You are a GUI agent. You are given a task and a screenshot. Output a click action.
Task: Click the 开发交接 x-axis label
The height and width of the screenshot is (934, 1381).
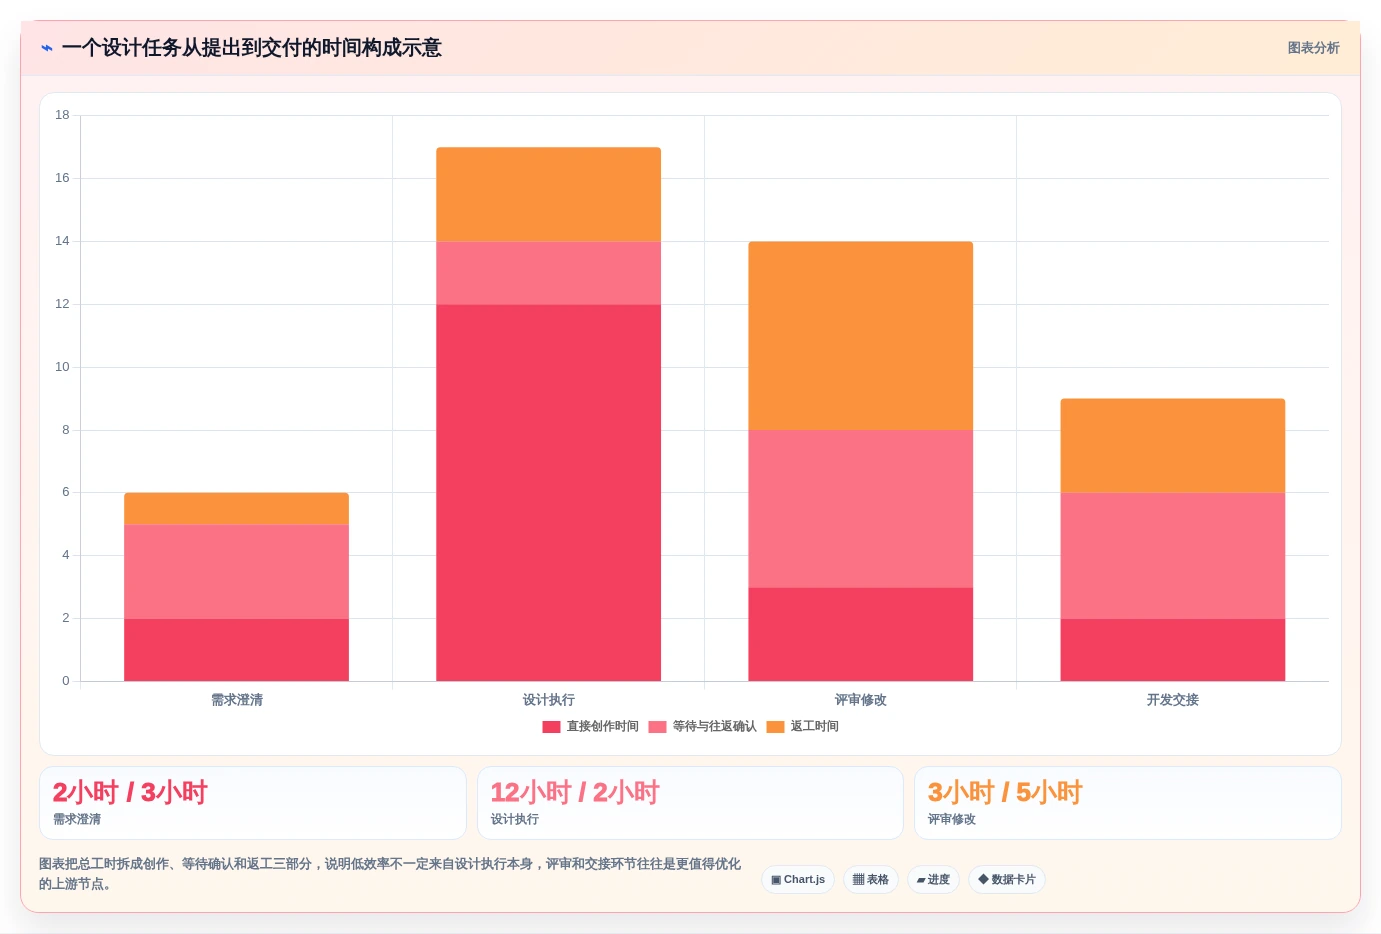tap(1172, 700)
